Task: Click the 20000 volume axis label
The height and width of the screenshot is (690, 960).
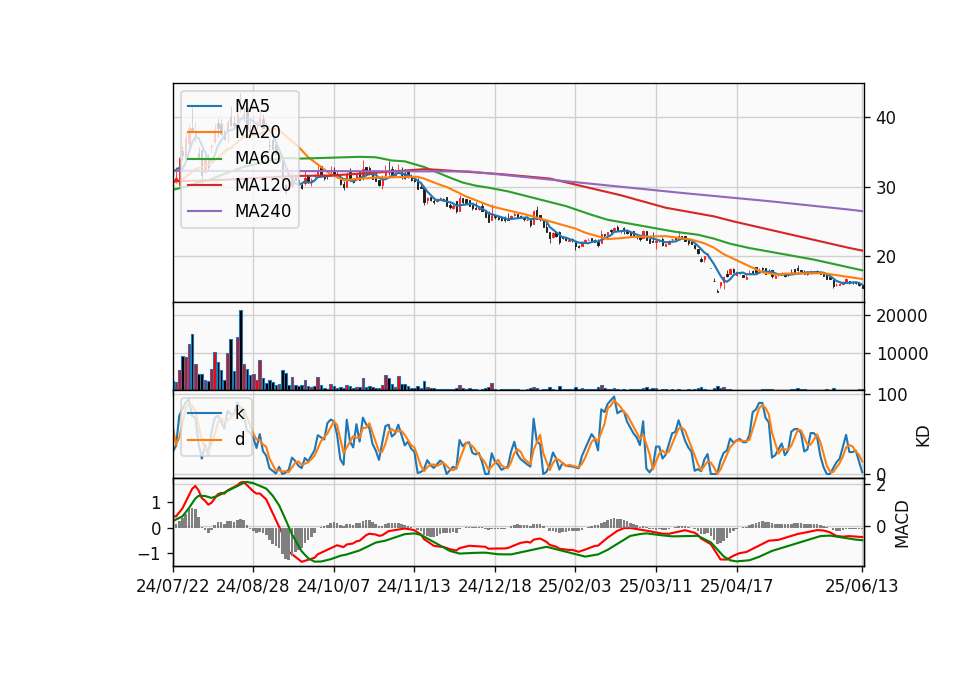Action: (x=902, y=316)
